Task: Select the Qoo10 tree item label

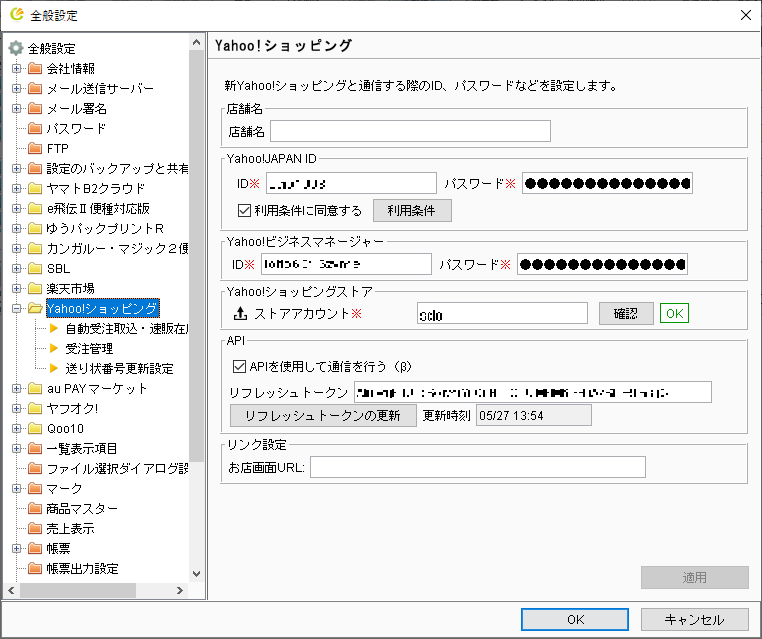Action: (x=65, y=428)
